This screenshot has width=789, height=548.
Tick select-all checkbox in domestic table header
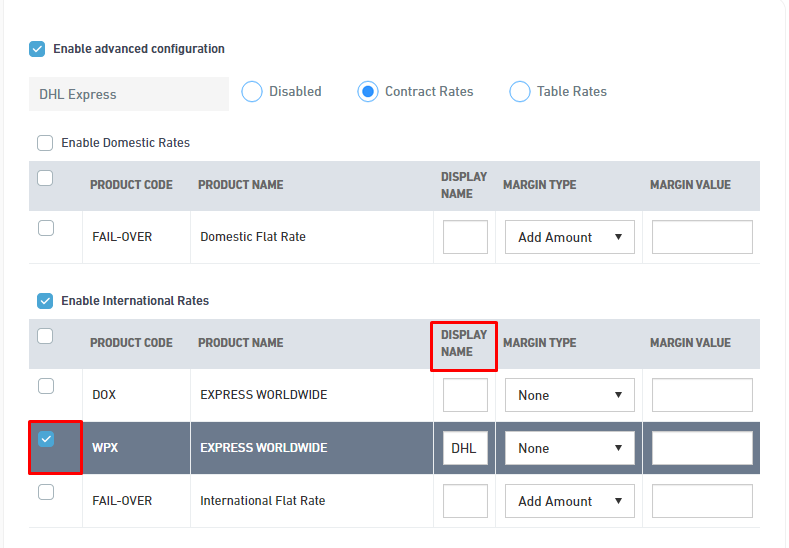45,178
